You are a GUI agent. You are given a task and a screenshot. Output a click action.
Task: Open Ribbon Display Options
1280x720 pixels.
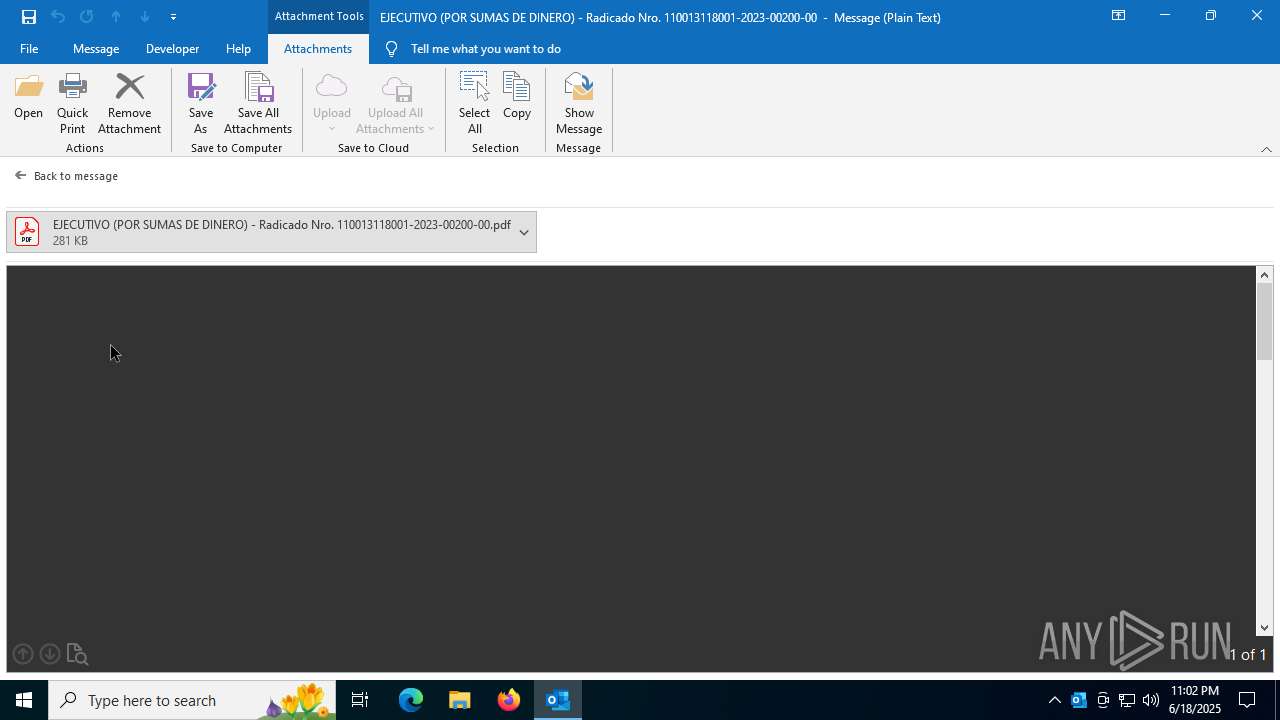pyautogui.click(x=1119, y=16)
